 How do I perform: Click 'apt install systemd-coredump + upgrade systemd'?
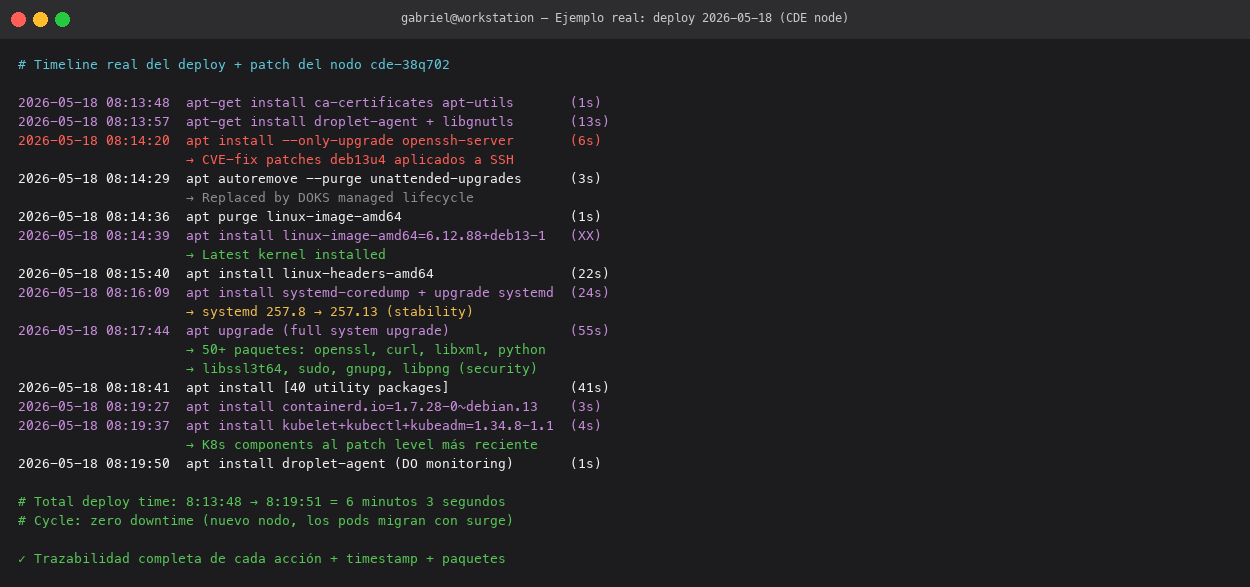point(370,293)
